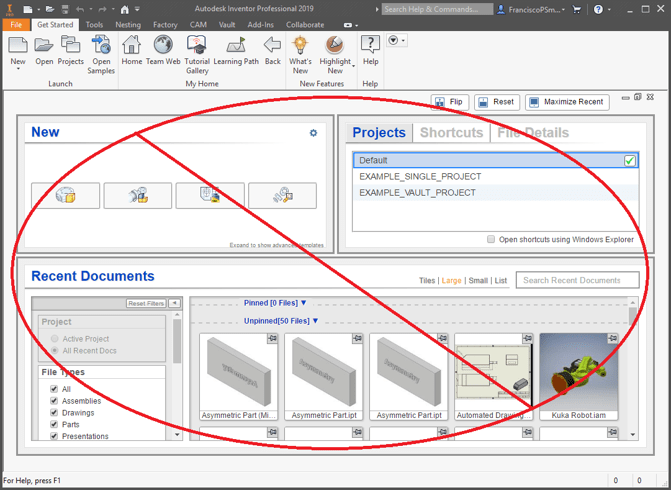Create a new Assembly from template tile
This screenshot has width=671, height=490.
[x=138, y=196]
